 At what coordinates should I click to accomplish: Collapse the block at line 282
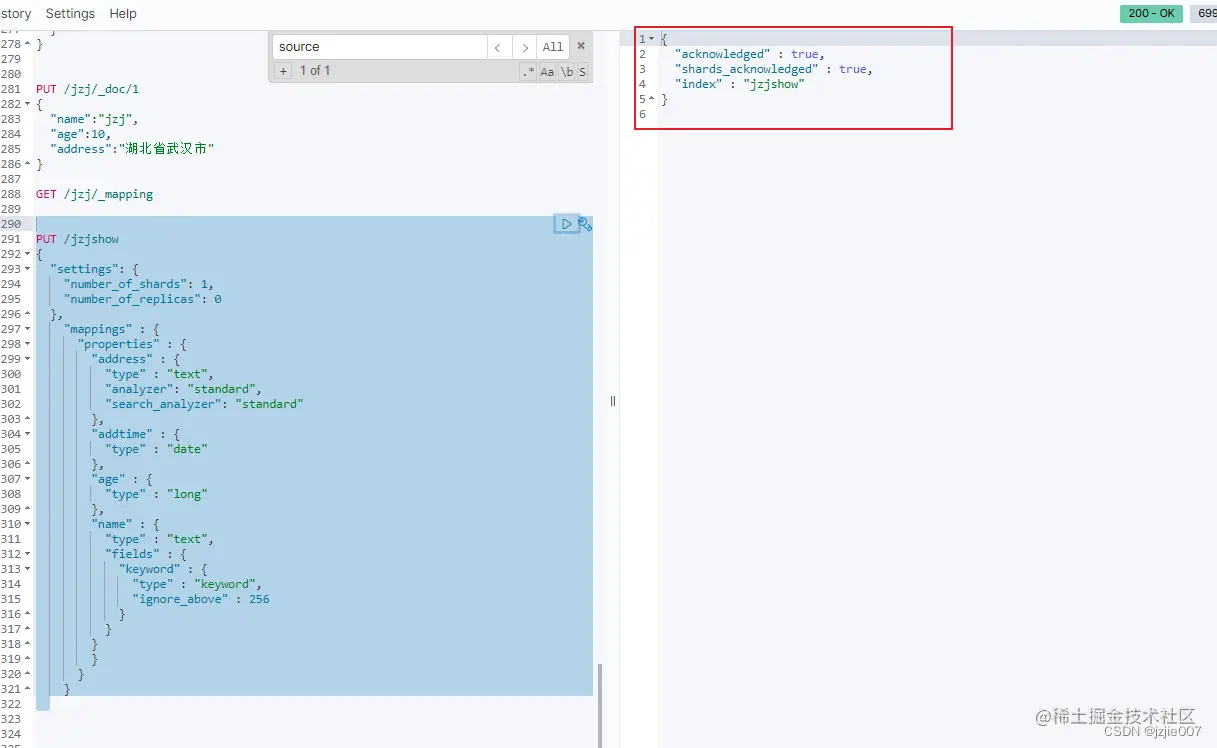click(28, 104)
